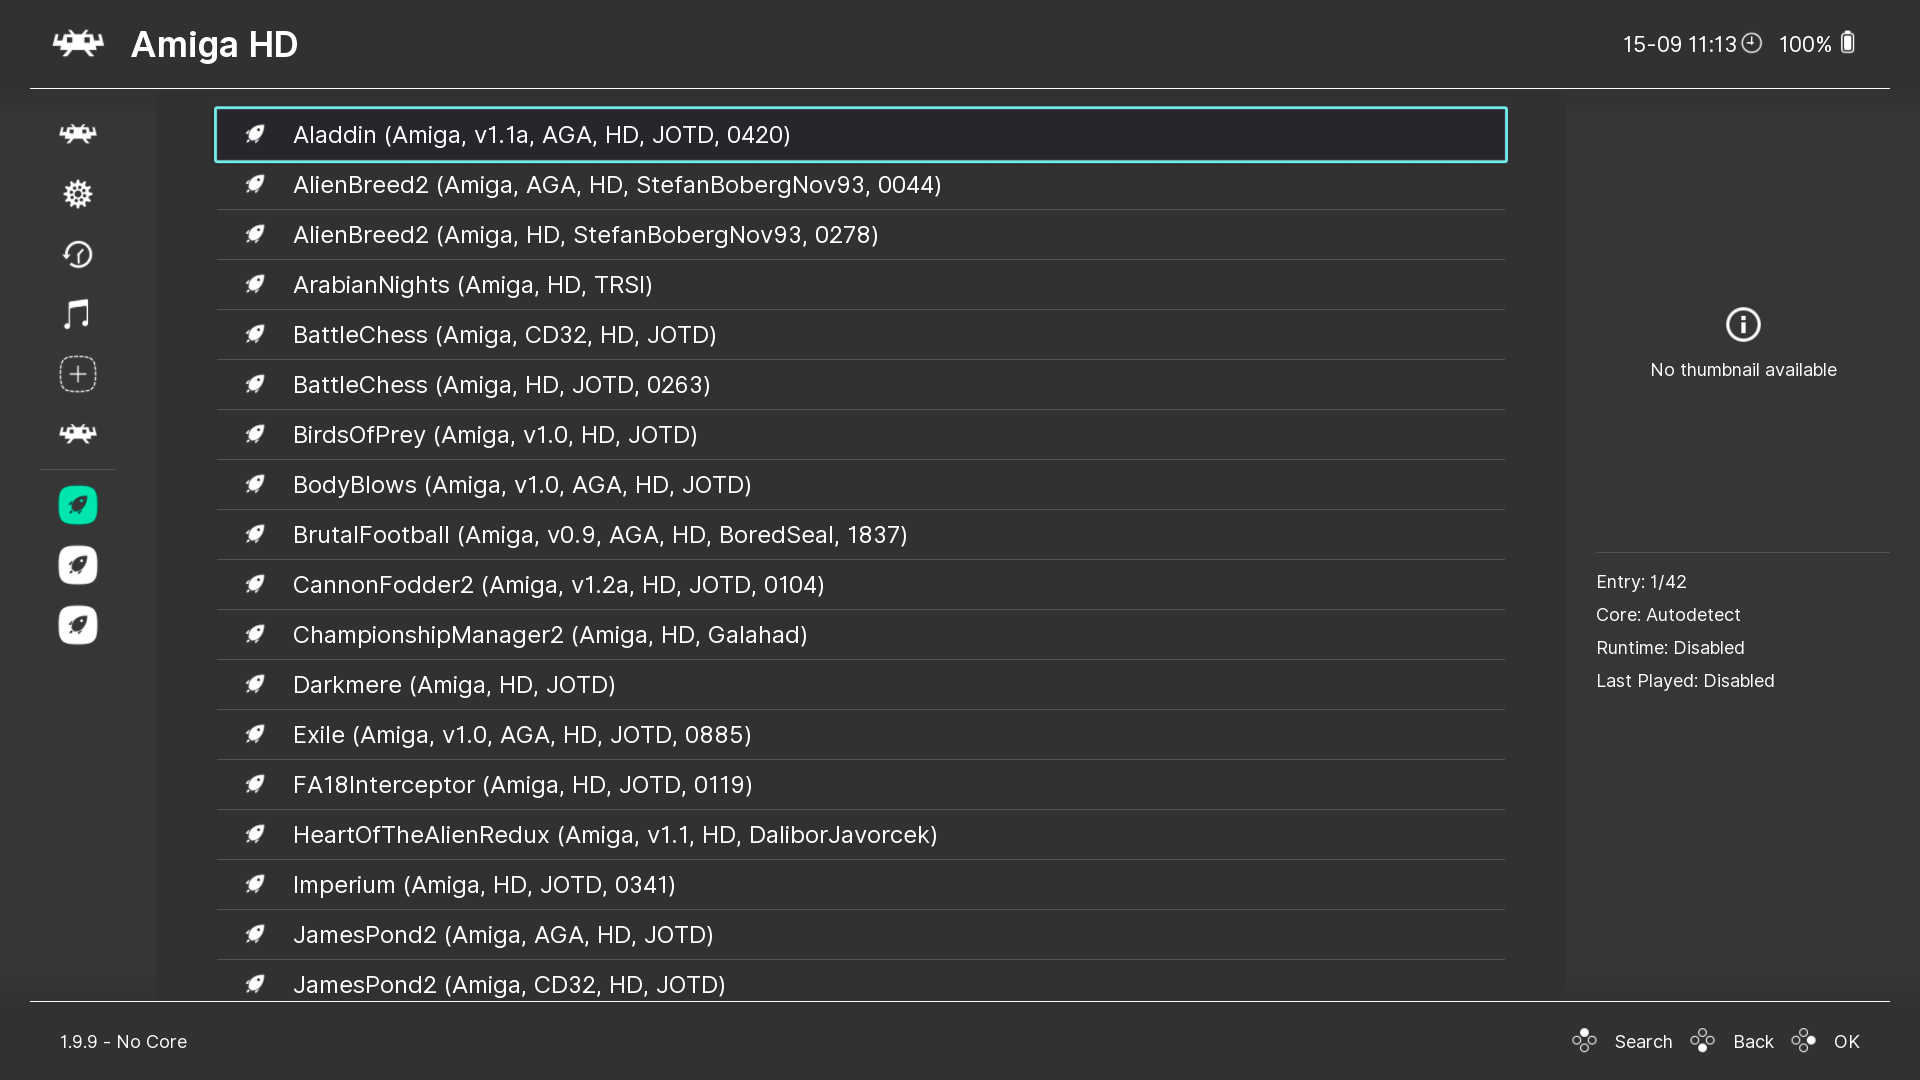Select the highlighted green rocket playlist icon

pos(78,504)
